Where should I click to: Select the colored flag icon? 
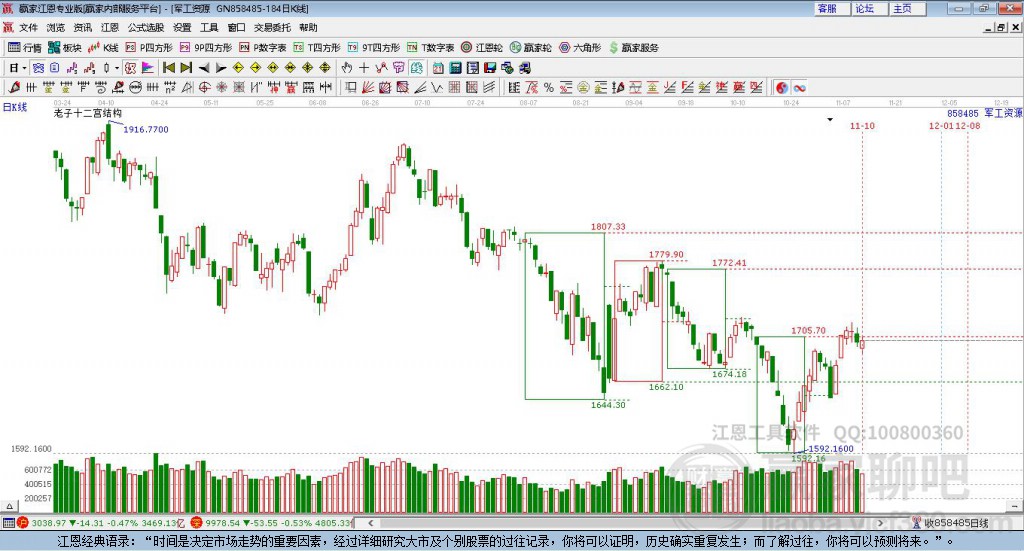pyautogui.click(x=148, y=68)
